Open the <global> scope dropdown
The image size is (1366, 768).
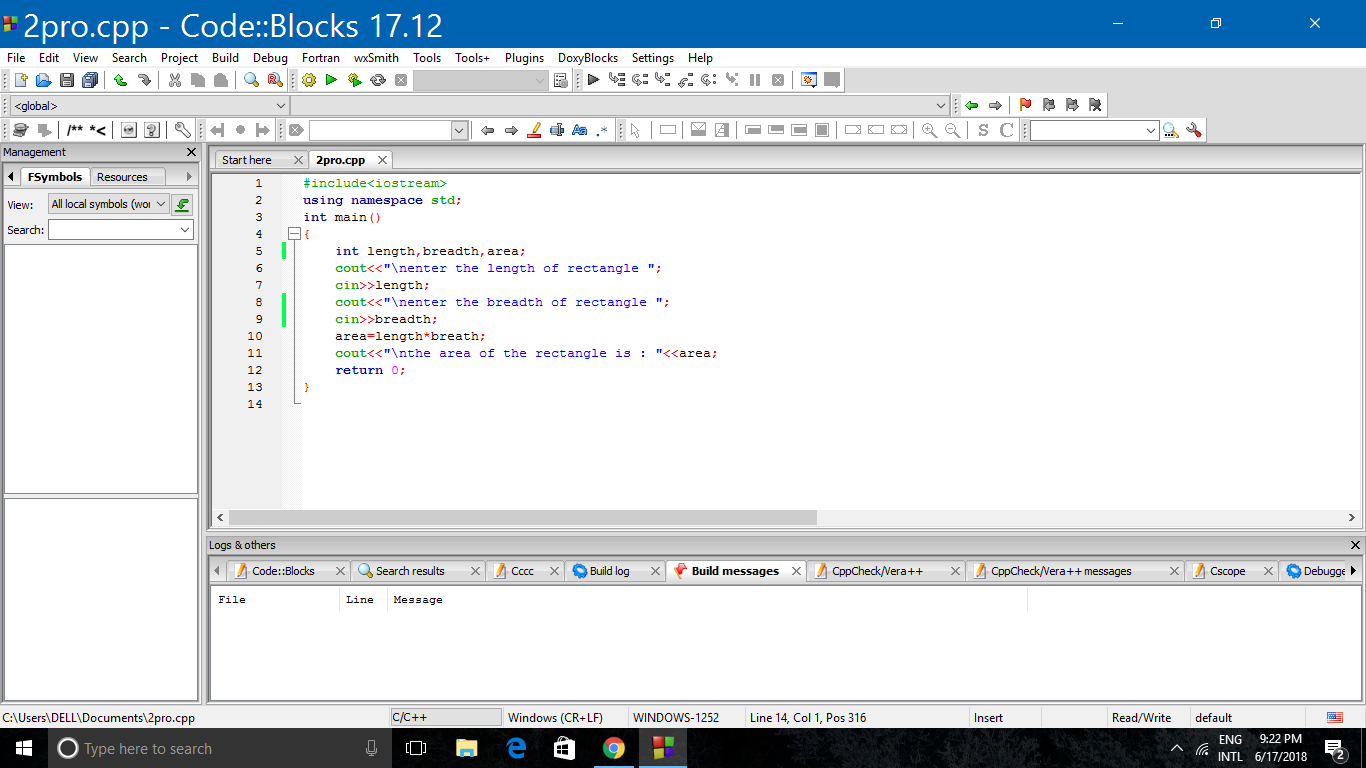click(x=280, y=105)
